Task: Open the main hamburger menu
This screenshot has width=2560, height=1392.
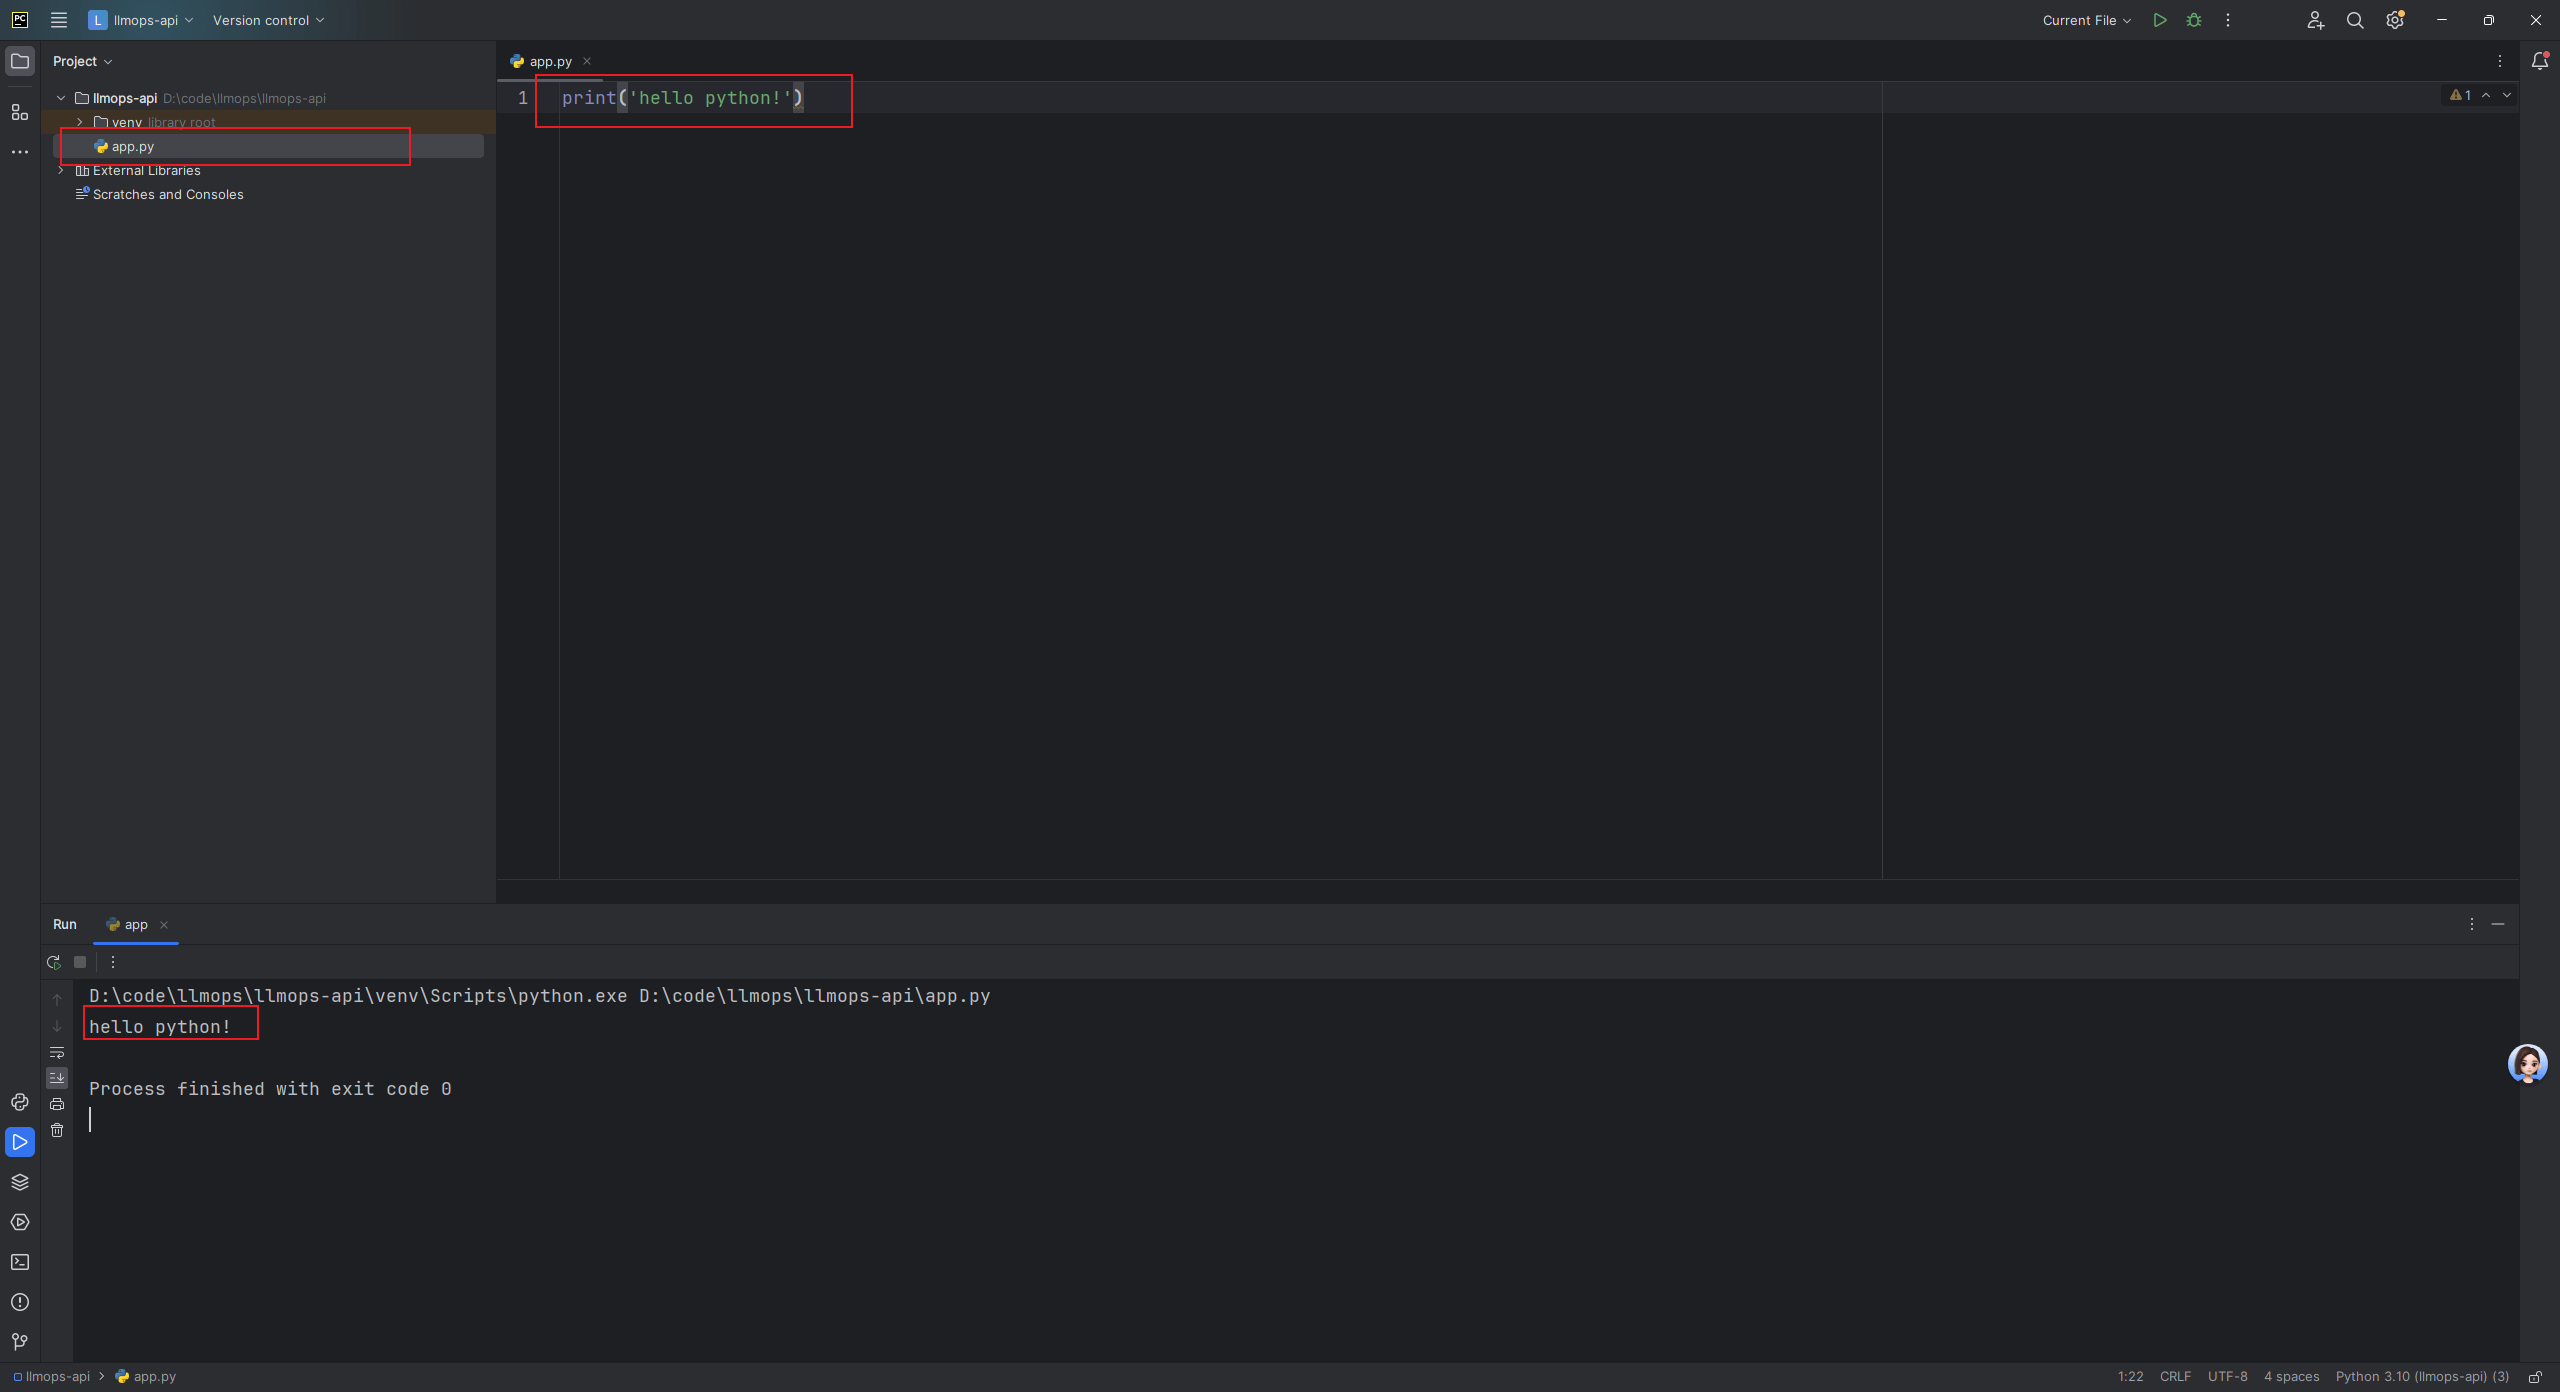Action: (59, 20)
